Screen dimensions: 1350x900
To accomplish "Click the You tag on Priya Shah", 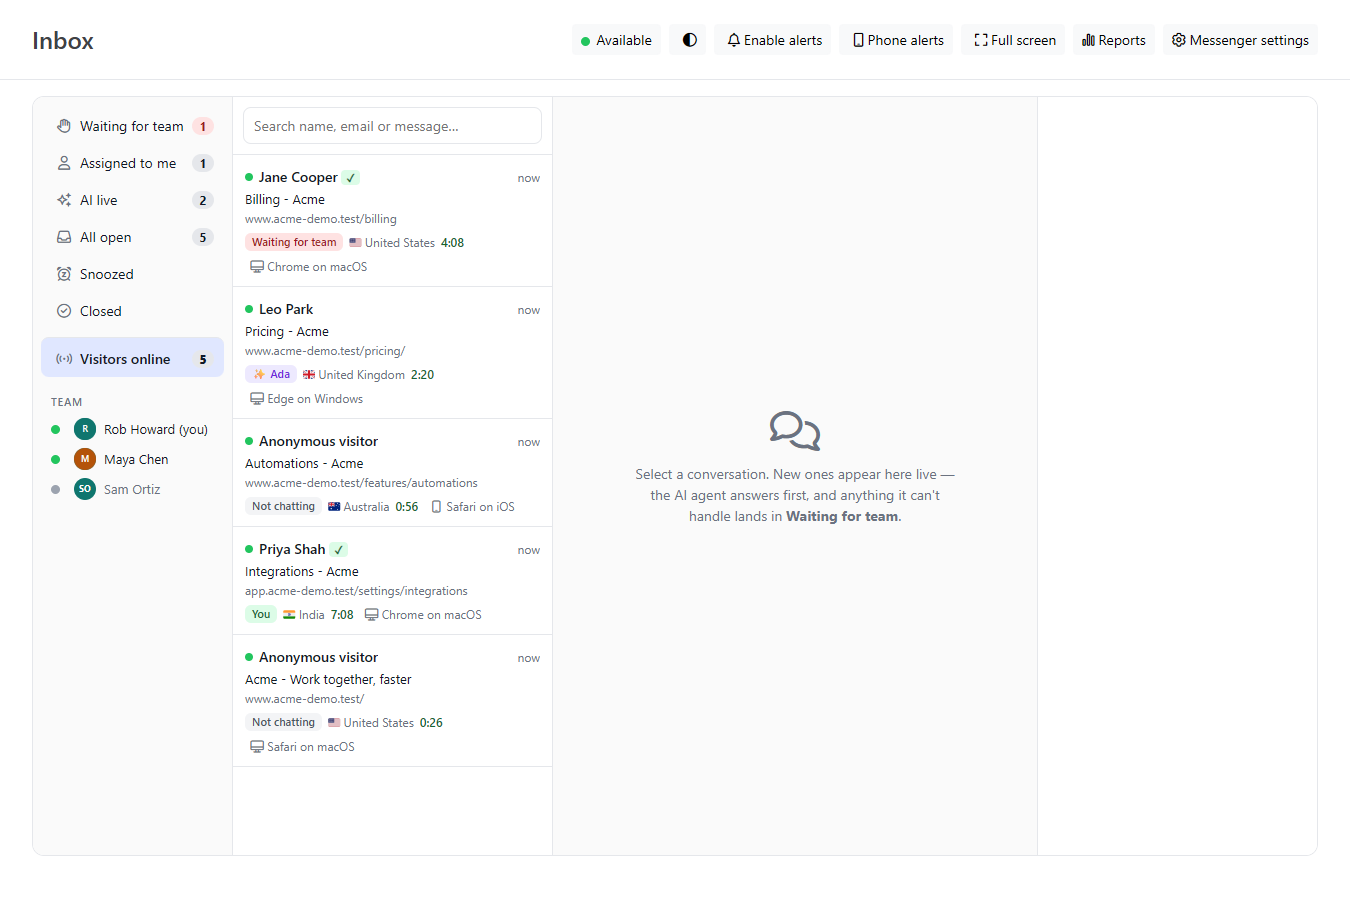I will [261, 614].
